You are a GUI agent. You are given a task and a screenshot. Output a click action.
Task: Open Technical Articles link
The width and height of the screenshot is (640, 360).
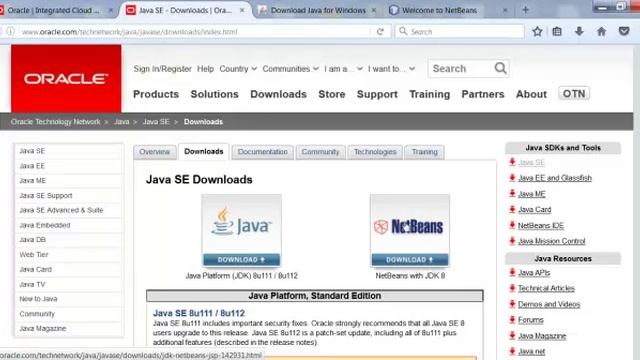click(x=546, y=288)
